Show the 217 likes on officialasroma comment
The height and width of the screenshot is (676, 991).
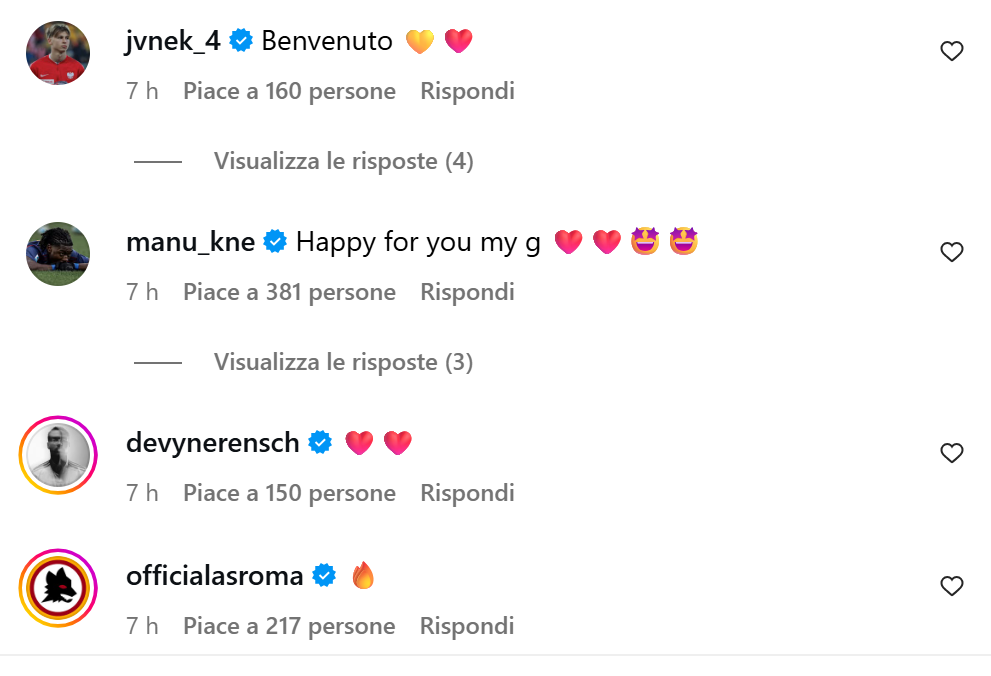point(289,627)
